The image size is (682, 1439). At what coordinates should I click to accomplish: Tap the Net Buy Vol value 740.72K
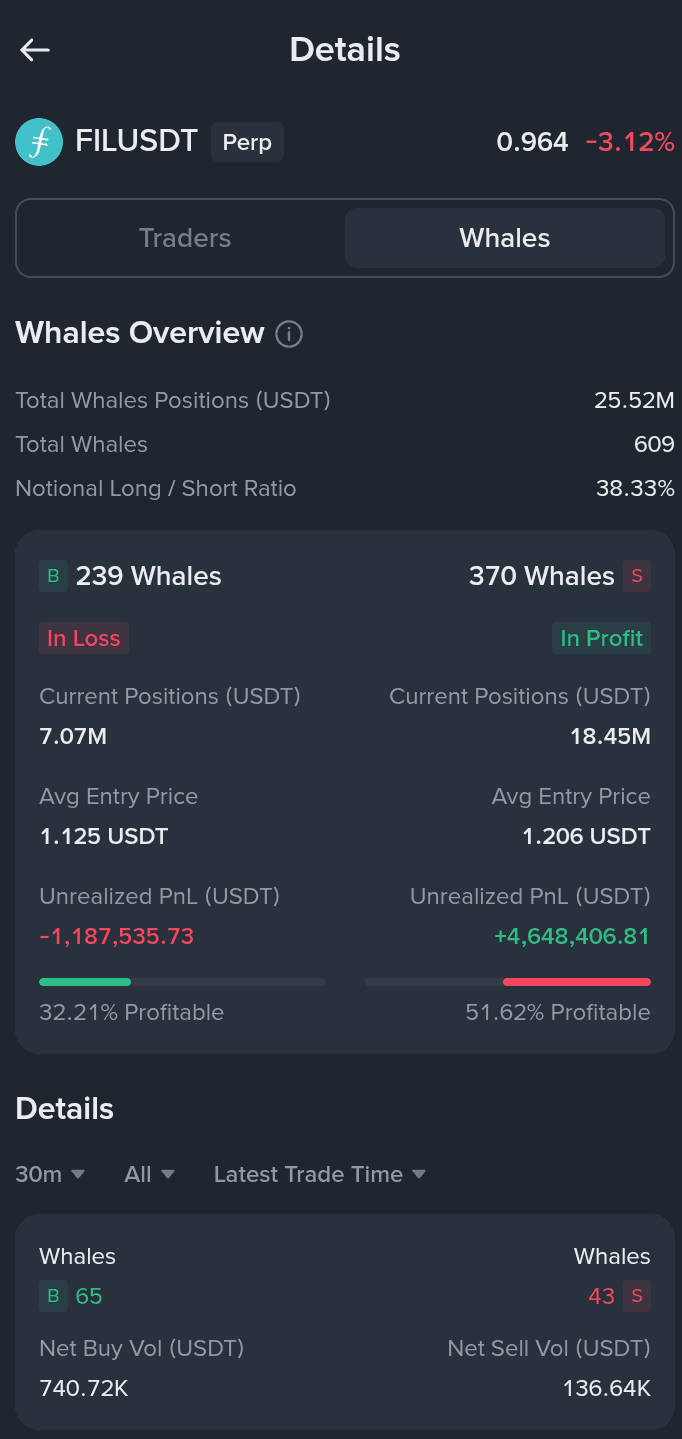(x=84, y=1388)
